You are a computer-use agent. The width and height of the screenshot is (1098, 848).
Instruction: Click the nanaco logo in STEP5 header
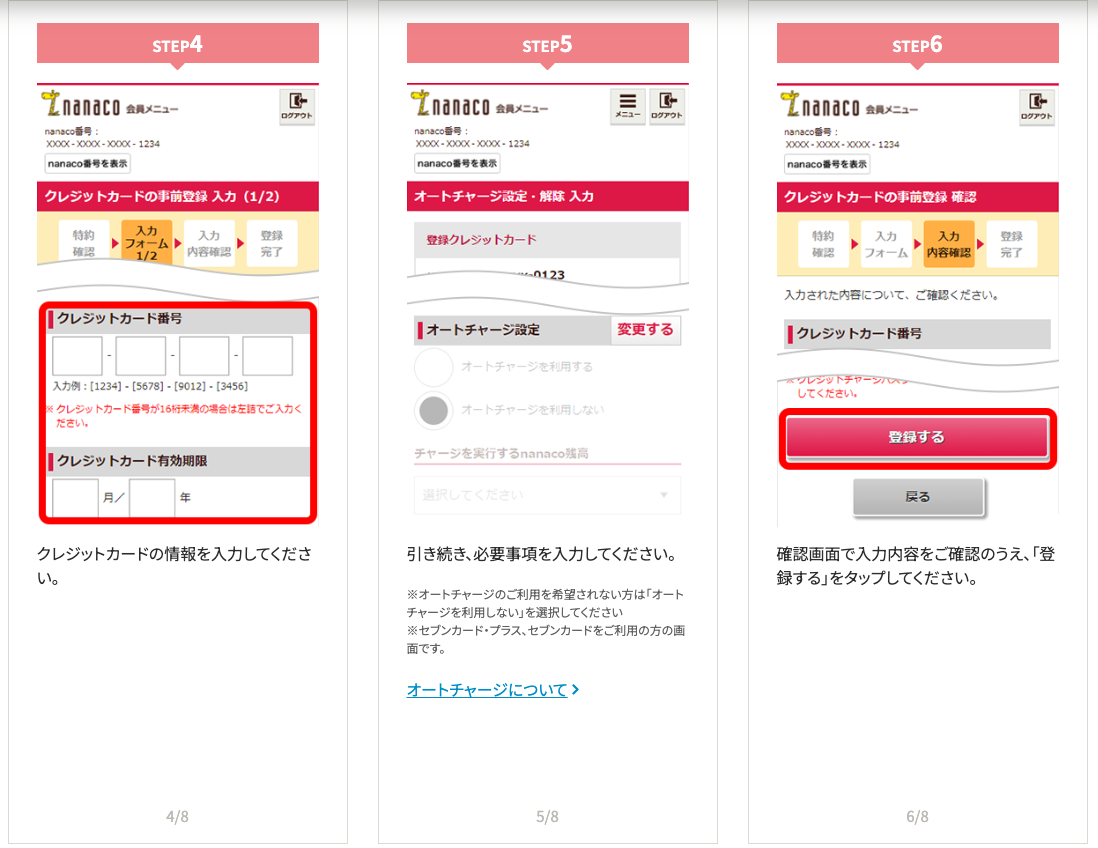point(451,104)
